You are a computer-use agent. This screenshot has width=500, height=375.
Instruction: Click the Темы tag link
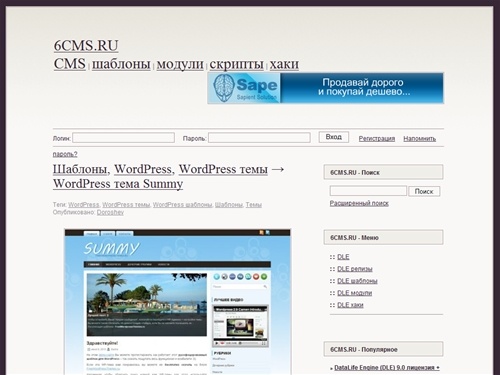tap(254, 205)
